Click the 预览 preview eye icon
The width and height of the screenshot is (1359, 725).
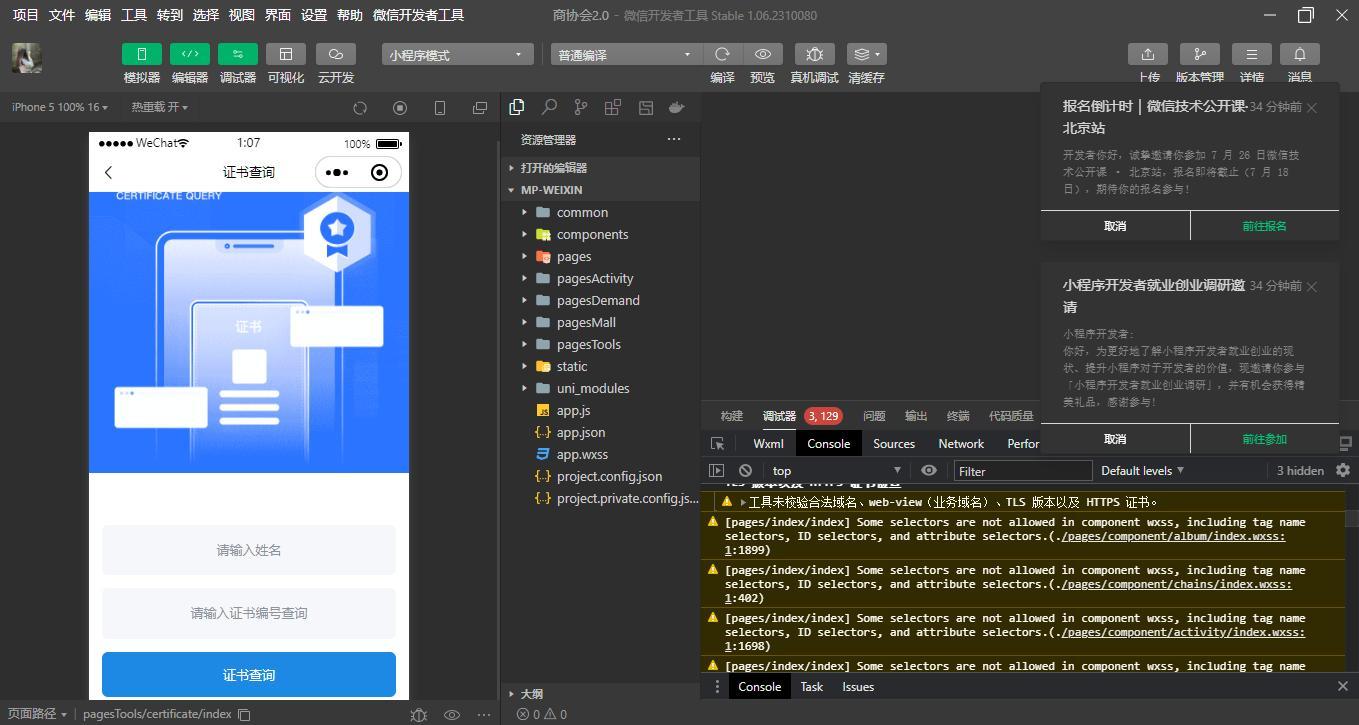[763, 54]
